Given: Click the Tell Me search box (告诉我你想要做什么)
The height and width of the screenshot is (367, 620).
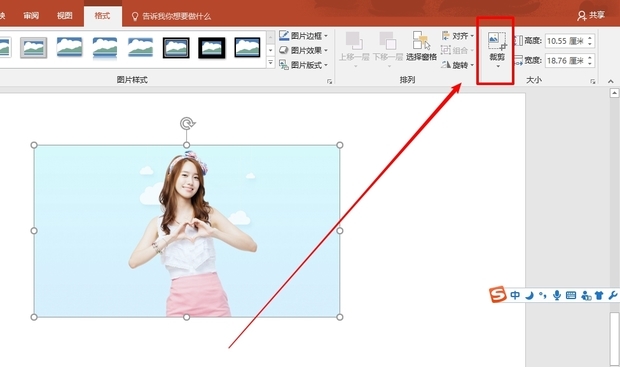Looking at the screenshot, I should pos(172,16).
